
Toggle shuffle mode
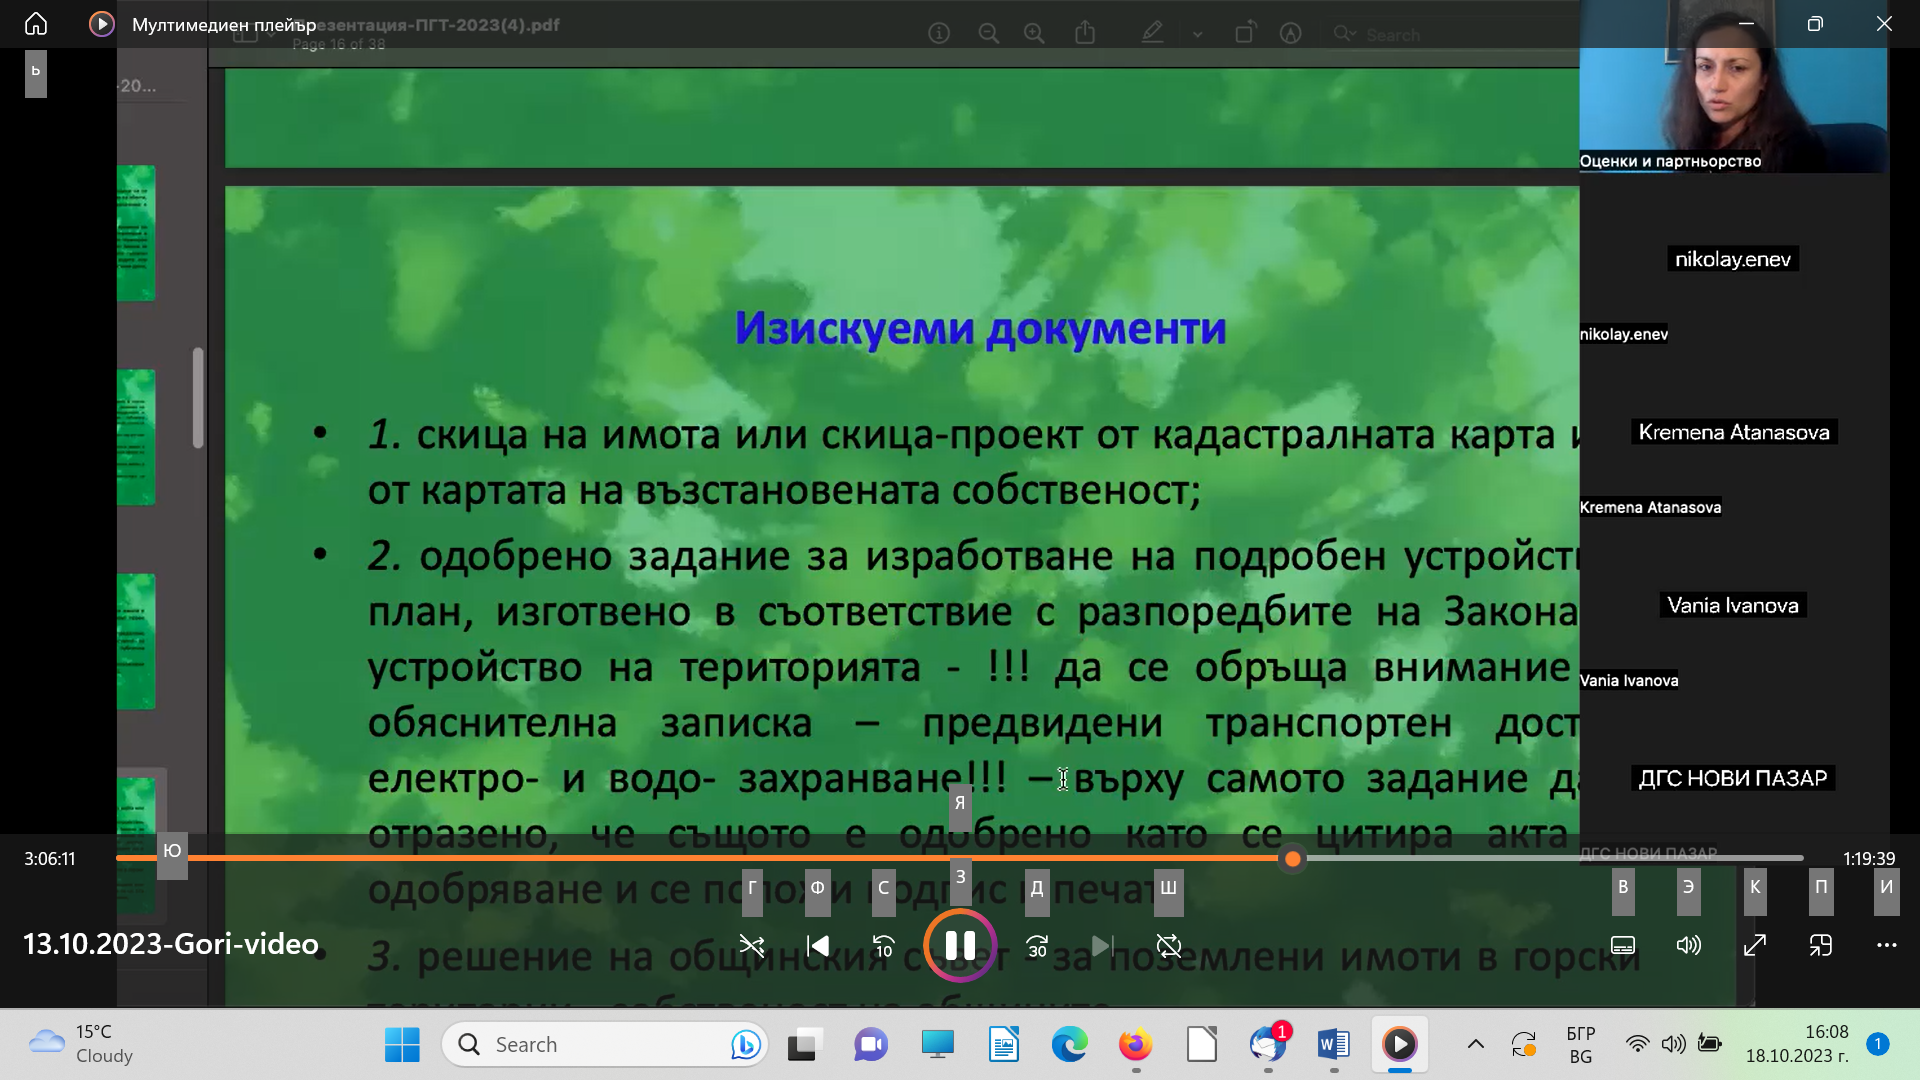tap(752, 945)
